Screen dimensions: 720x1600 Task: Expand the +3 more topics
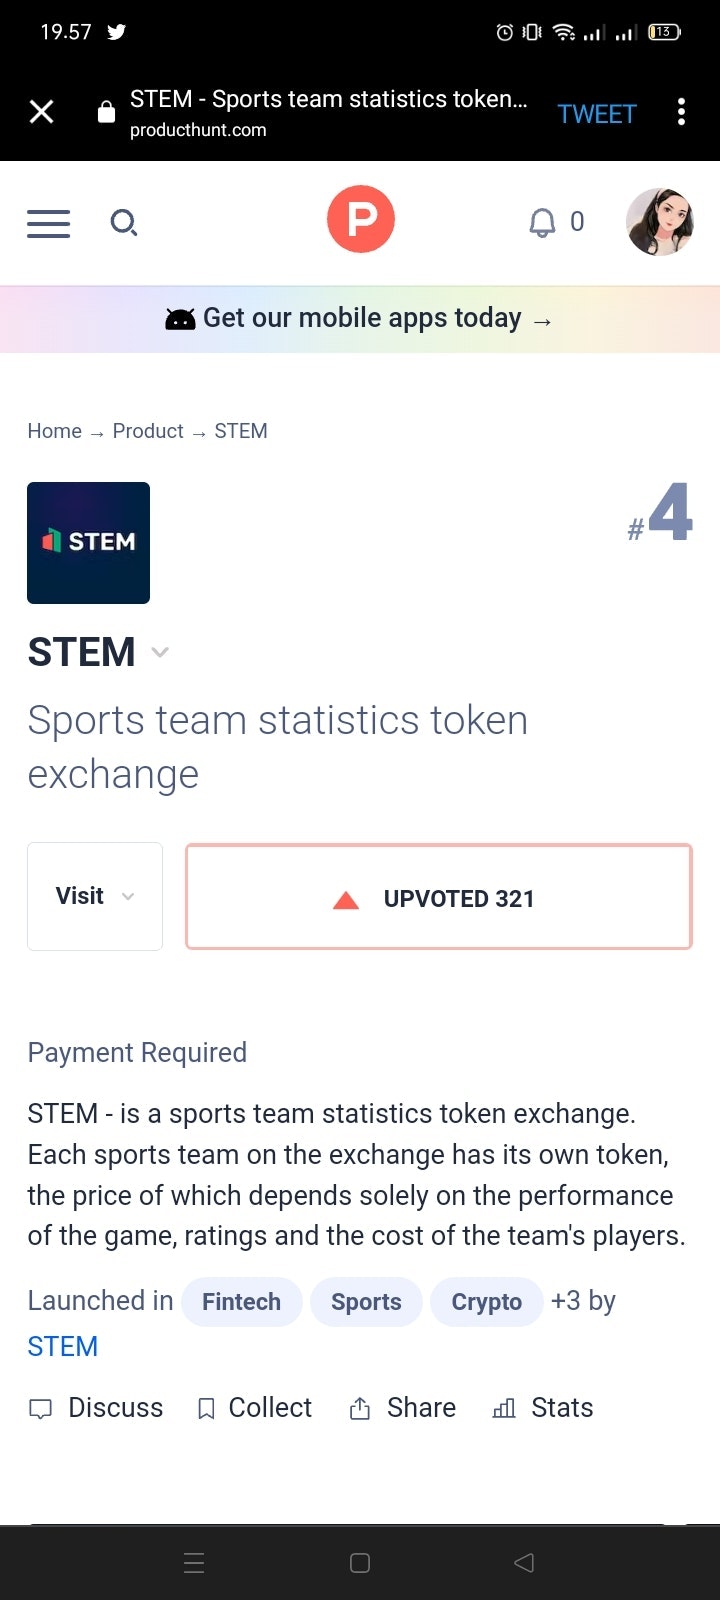point(565,1301)
